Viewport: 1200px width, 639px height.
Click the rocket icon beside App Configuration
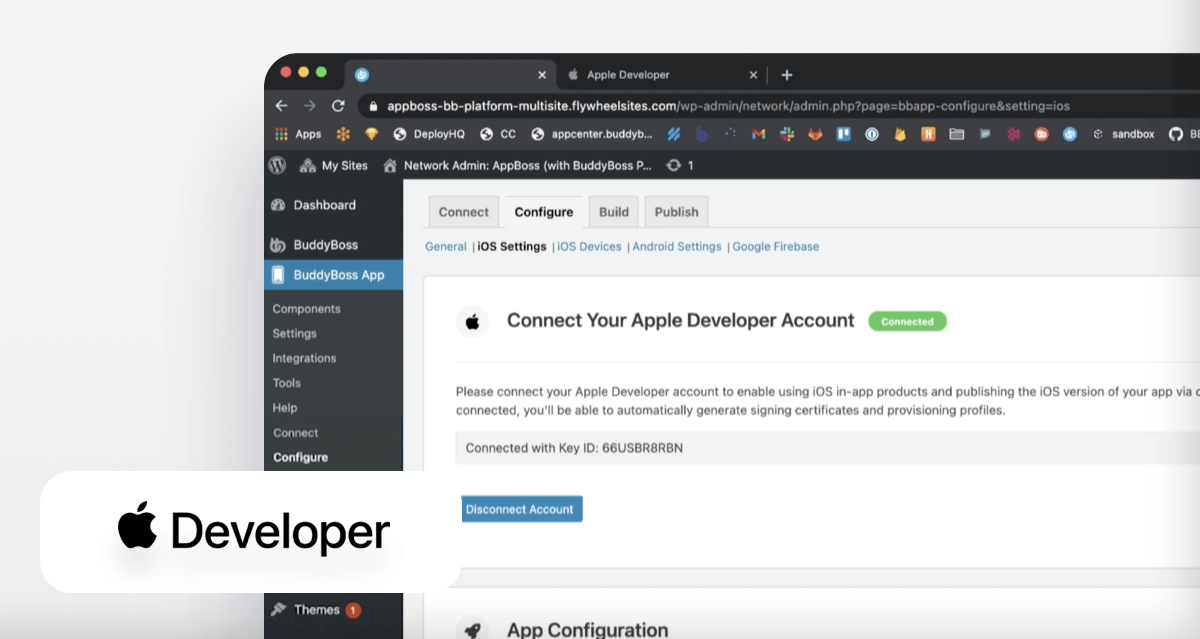(x=473, y=630)
